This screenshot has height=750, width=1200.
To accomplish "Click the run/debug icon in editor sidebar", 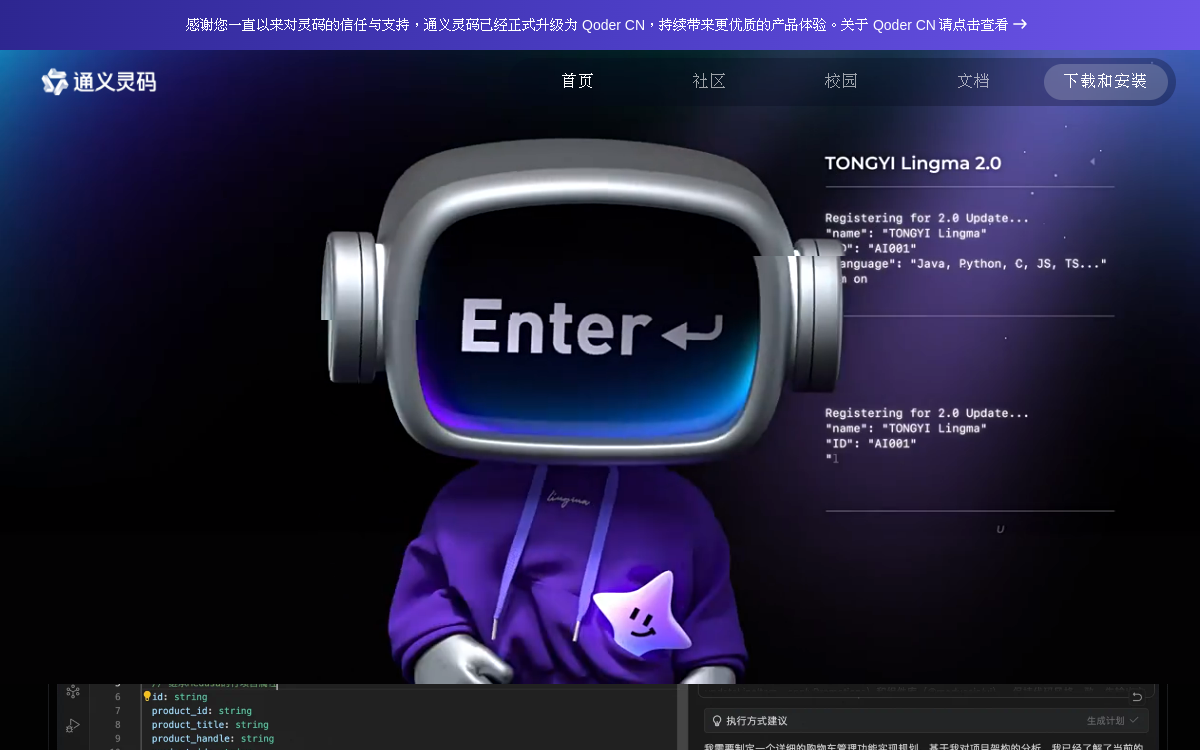I will 73,725.
